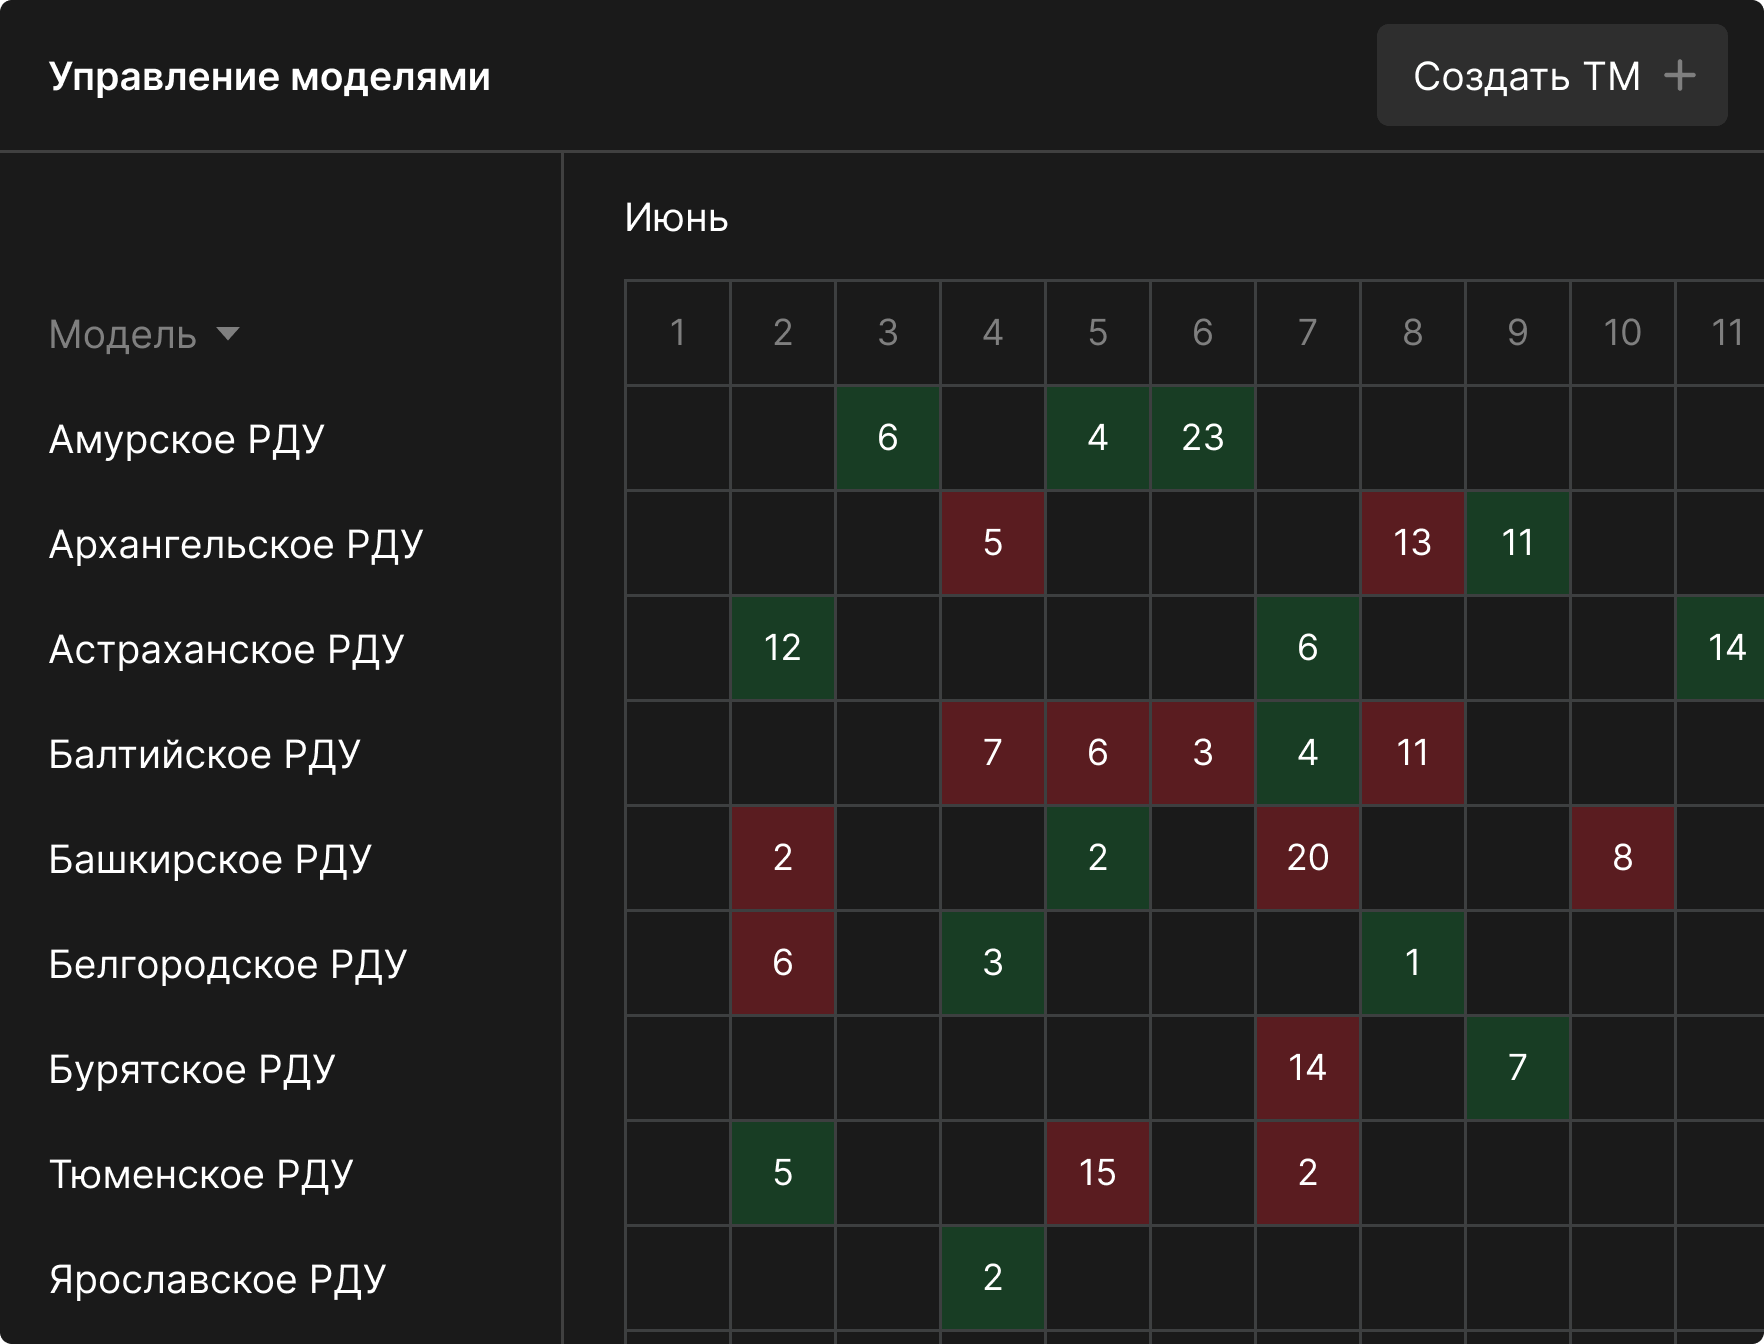Select the Тюменское РДУ row label
The height and width of the screenshot is (1344, 1764).
pos(201,1174)
